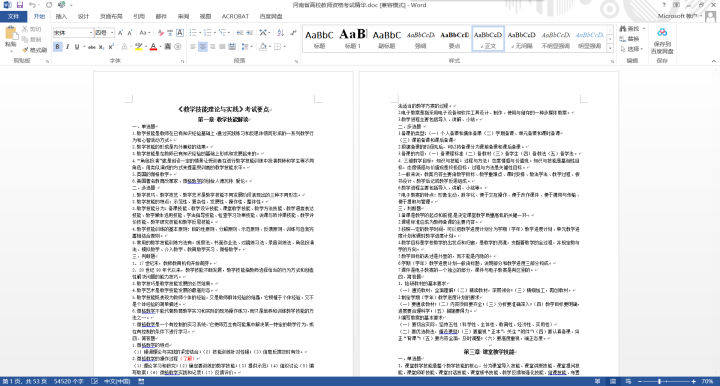Viewport: 720px width, 386px height.
Task: Open the font color dropdown arrow
Action: [160, 47]
